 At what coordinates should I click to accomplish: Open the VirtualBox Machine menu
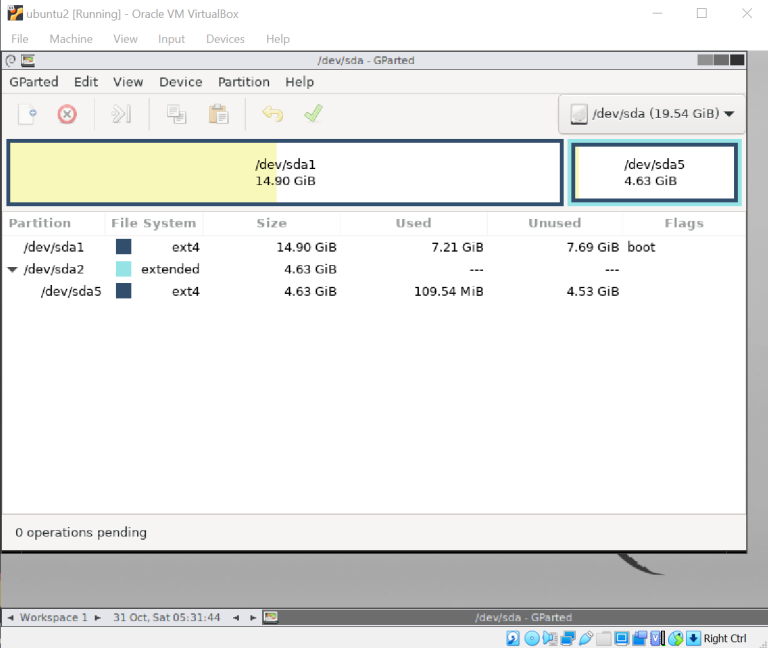[x=70, y=39]
